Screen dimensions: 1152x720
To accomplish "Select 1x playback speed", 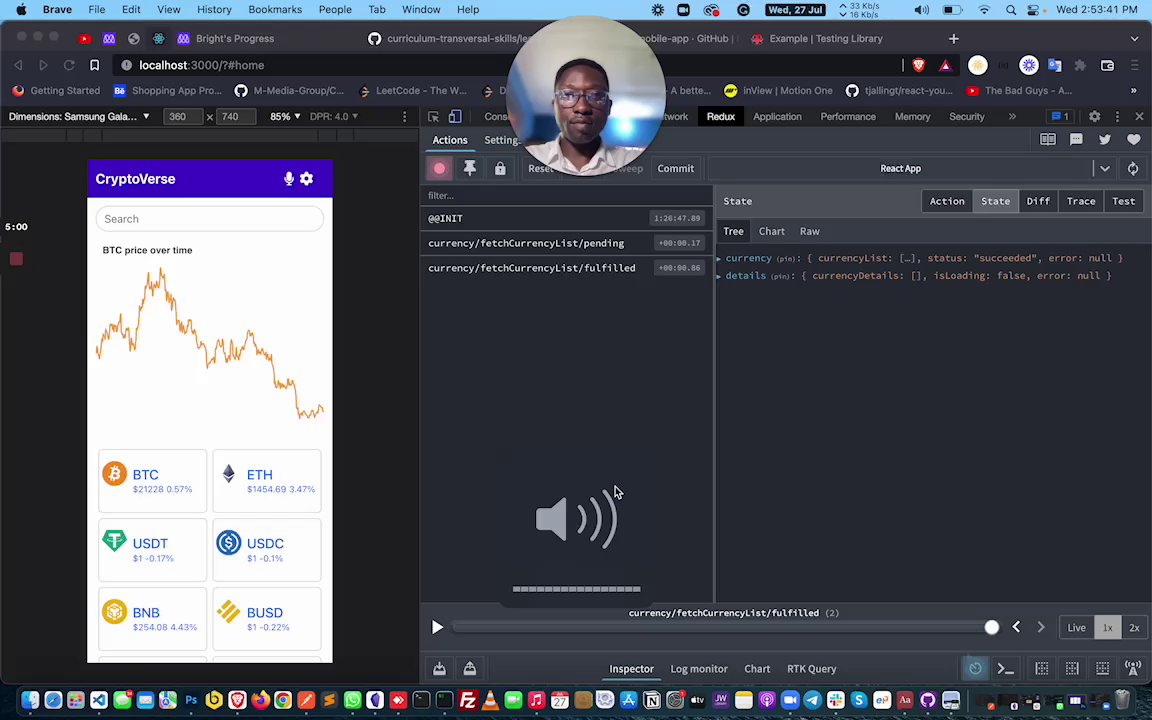I will coord(1107,627).
